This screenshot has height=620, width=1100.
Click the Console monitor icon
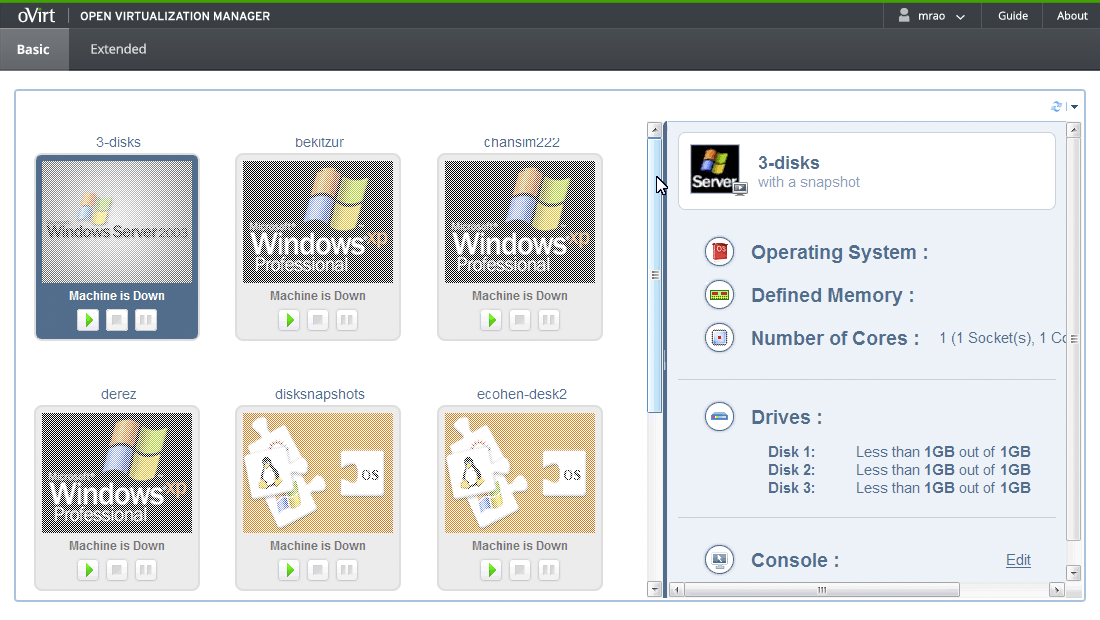[x=719, y=560]
